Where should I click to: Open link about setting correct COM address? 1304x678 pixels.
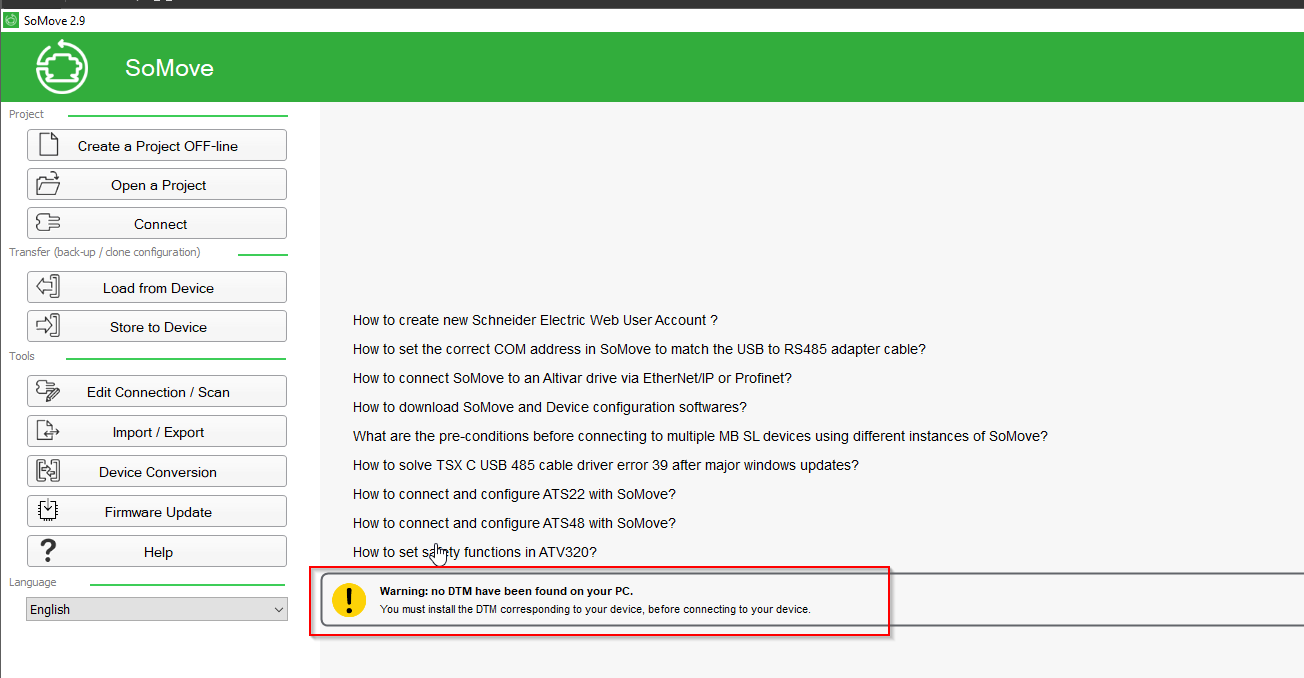(639, 349)
